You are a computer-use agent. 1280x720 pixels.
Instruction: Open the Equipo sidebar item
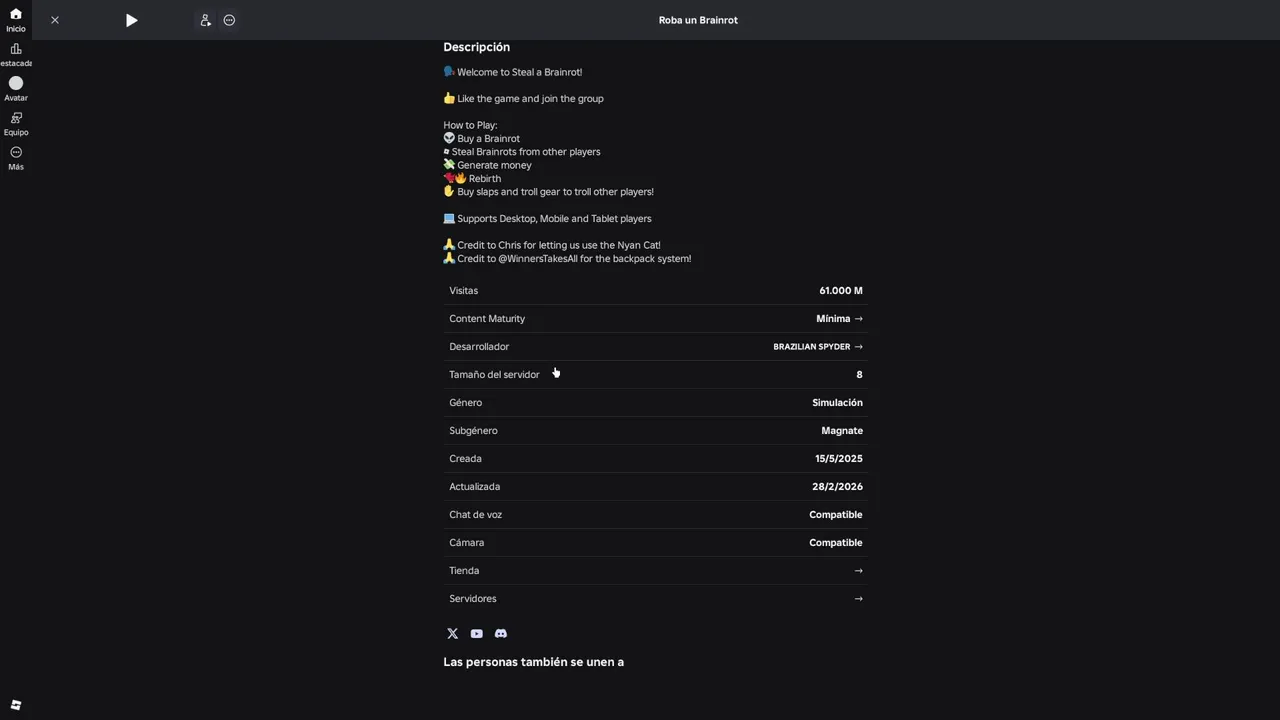(x=16, y=123)
